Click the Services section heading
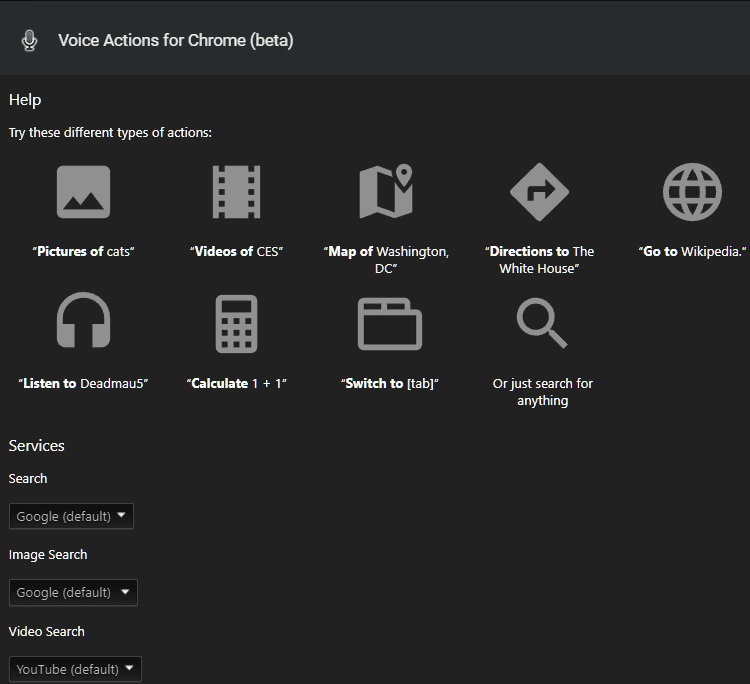This screenshot has height=684, width=750. click(36, 446)
